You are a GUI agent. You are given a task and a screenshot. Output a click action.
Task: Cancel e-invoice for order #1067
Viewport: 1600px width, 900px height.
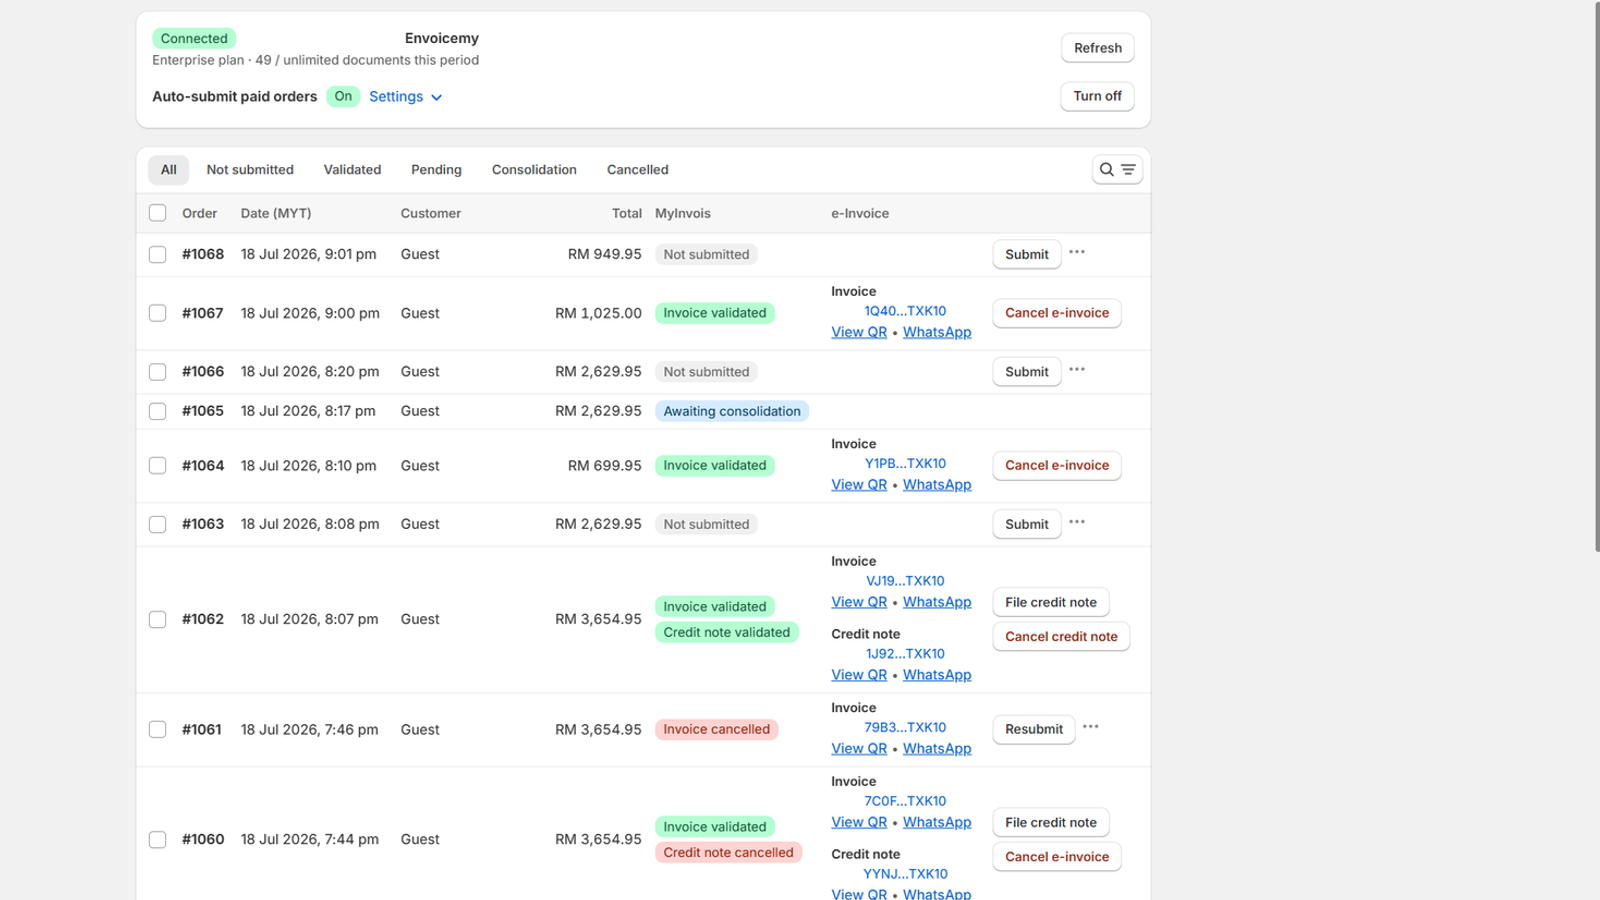(1057, 313)
